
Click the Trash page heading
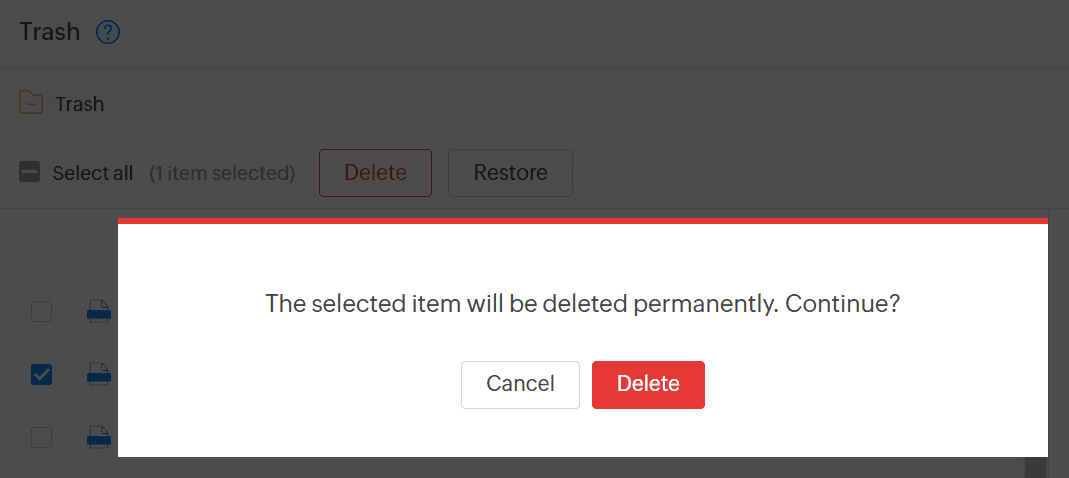(49, 32)
